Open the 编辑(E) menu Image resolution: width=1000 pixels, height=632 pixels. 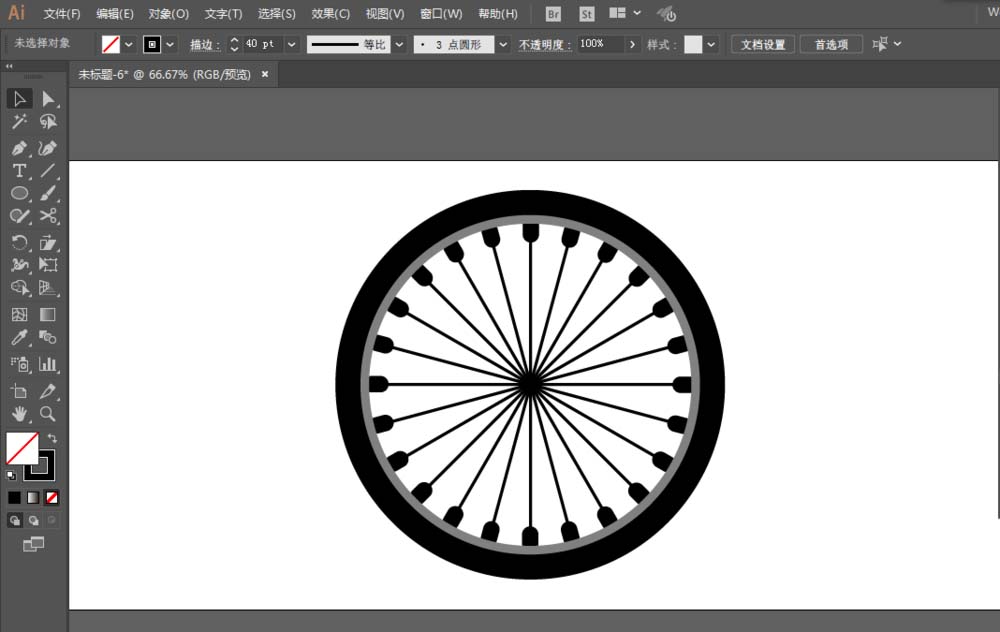click(x=115, y=14)
